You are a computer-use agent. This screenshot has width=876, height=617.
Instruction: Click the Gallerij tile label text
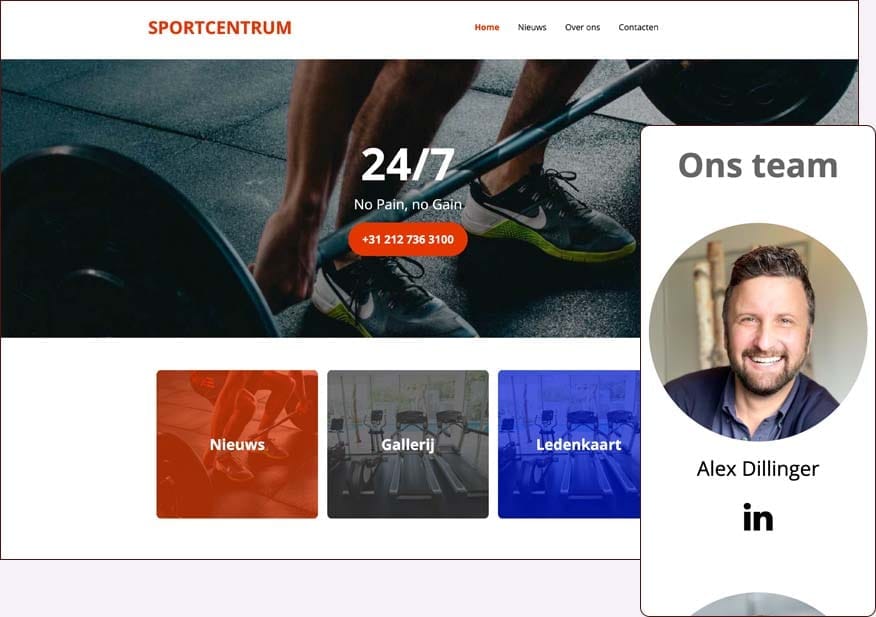click(408, 445)
